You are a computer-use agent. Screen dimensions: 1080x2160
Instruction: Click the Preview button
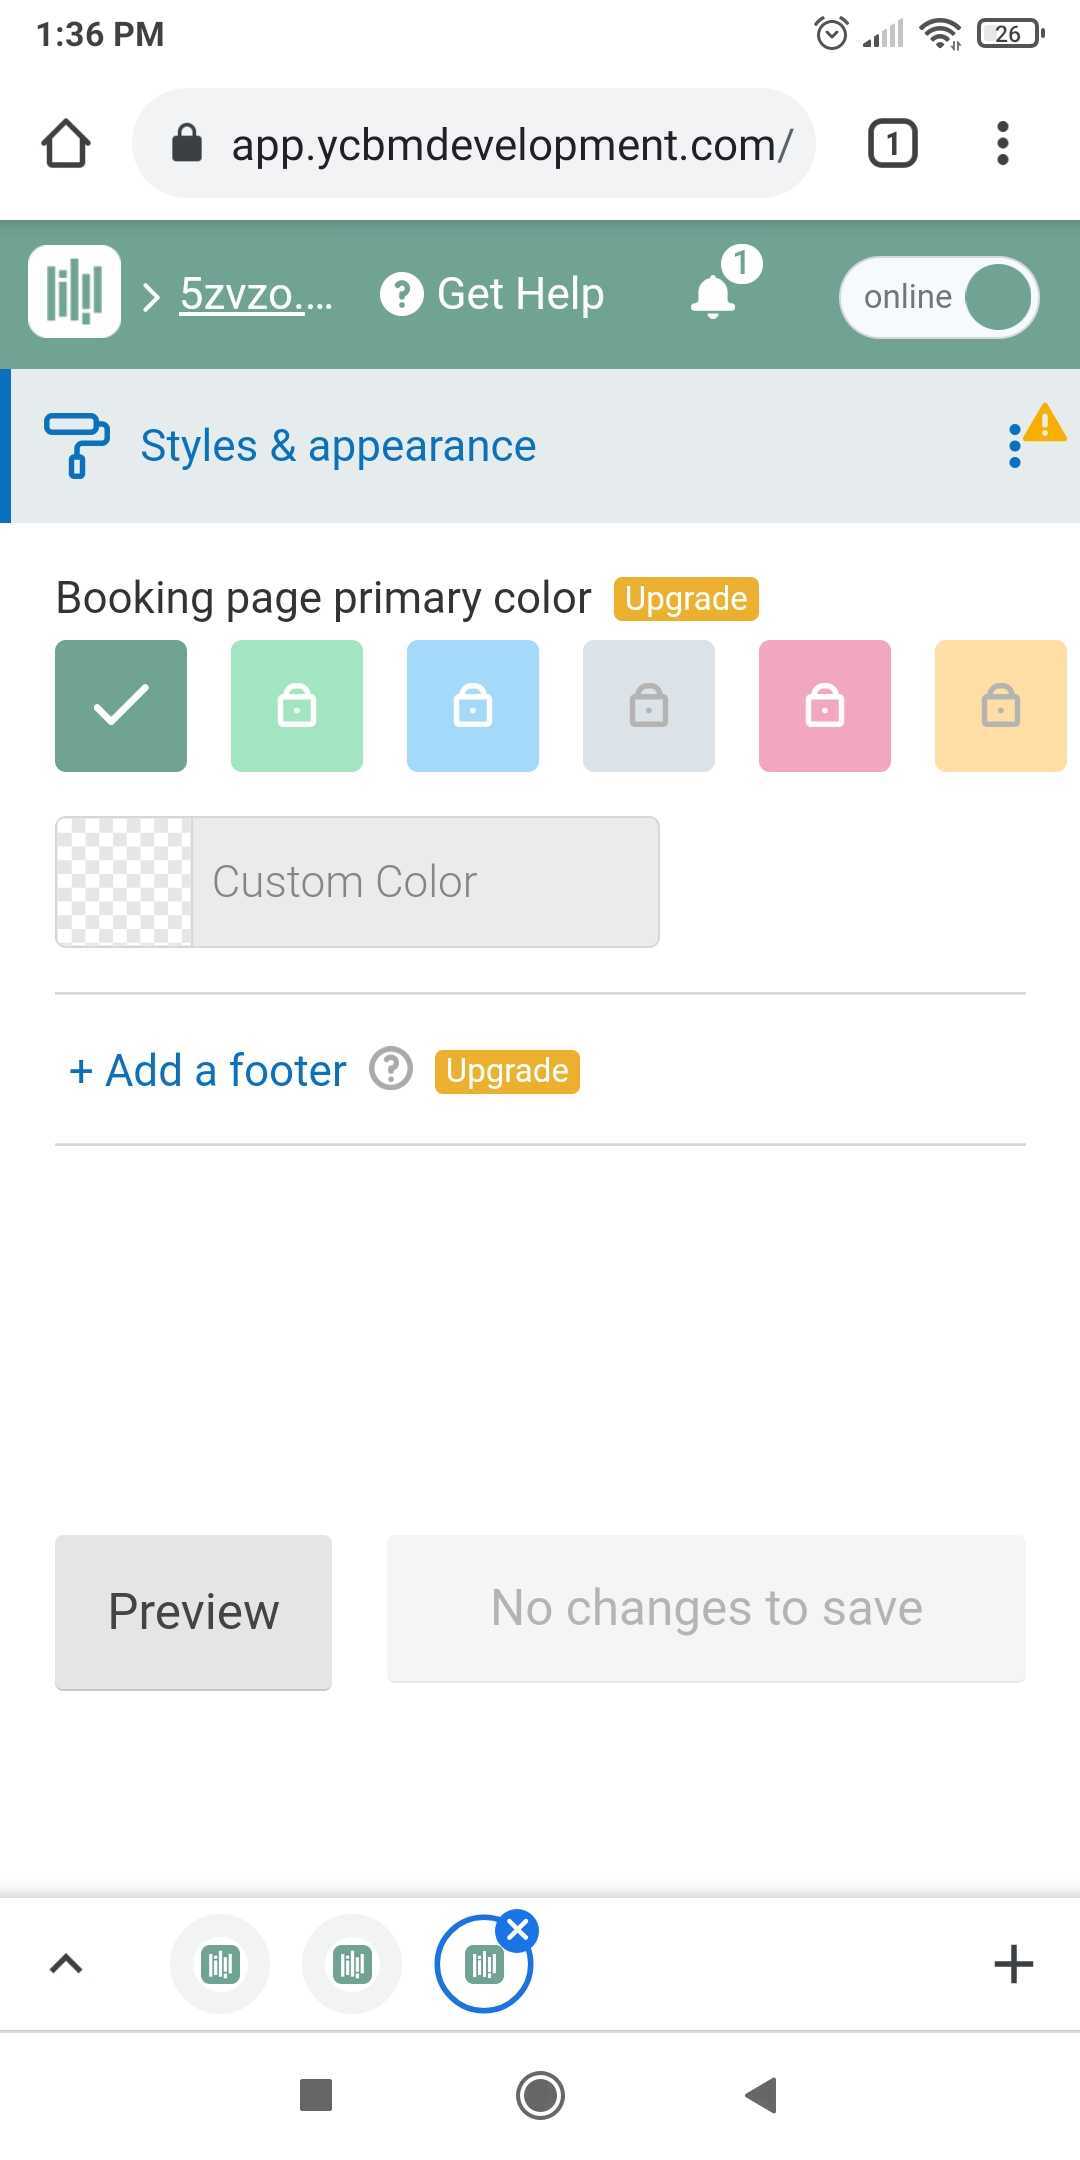pyautogui.click(x=193, y=1612)
